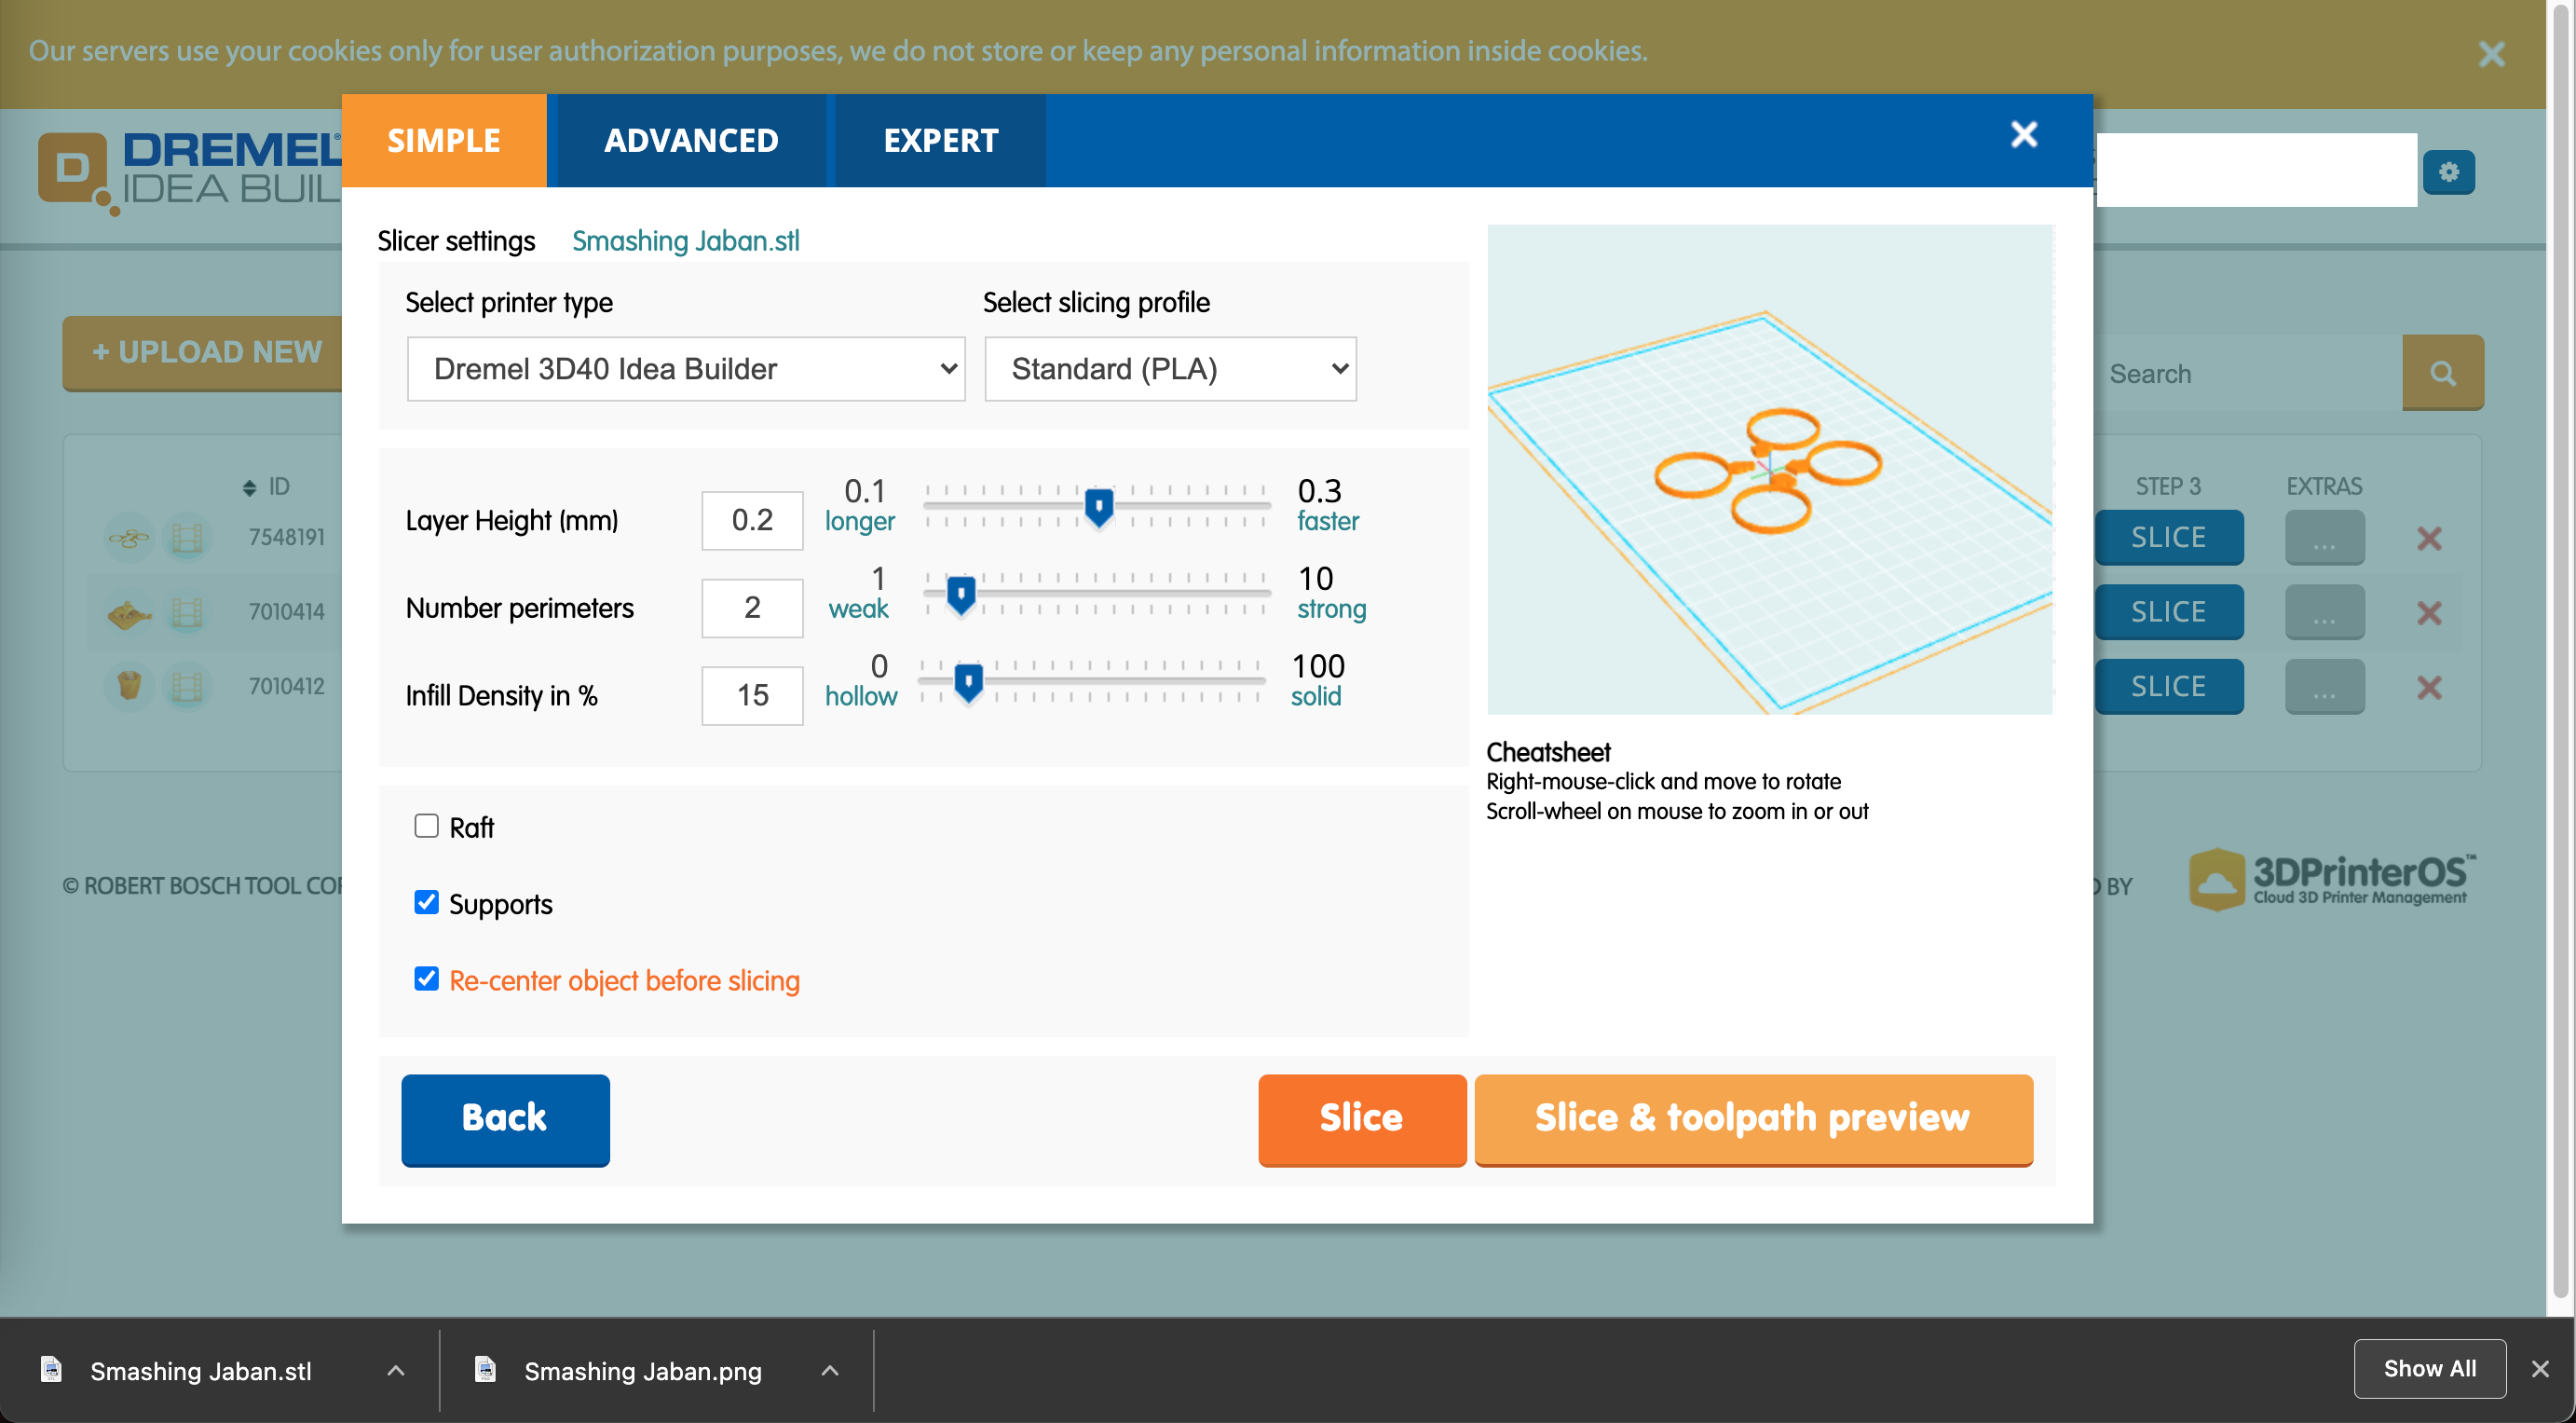This screenshot has width=2576, height=1423.
Task: Click the magnifier search icon button
Action: [x=2441, y=373]
